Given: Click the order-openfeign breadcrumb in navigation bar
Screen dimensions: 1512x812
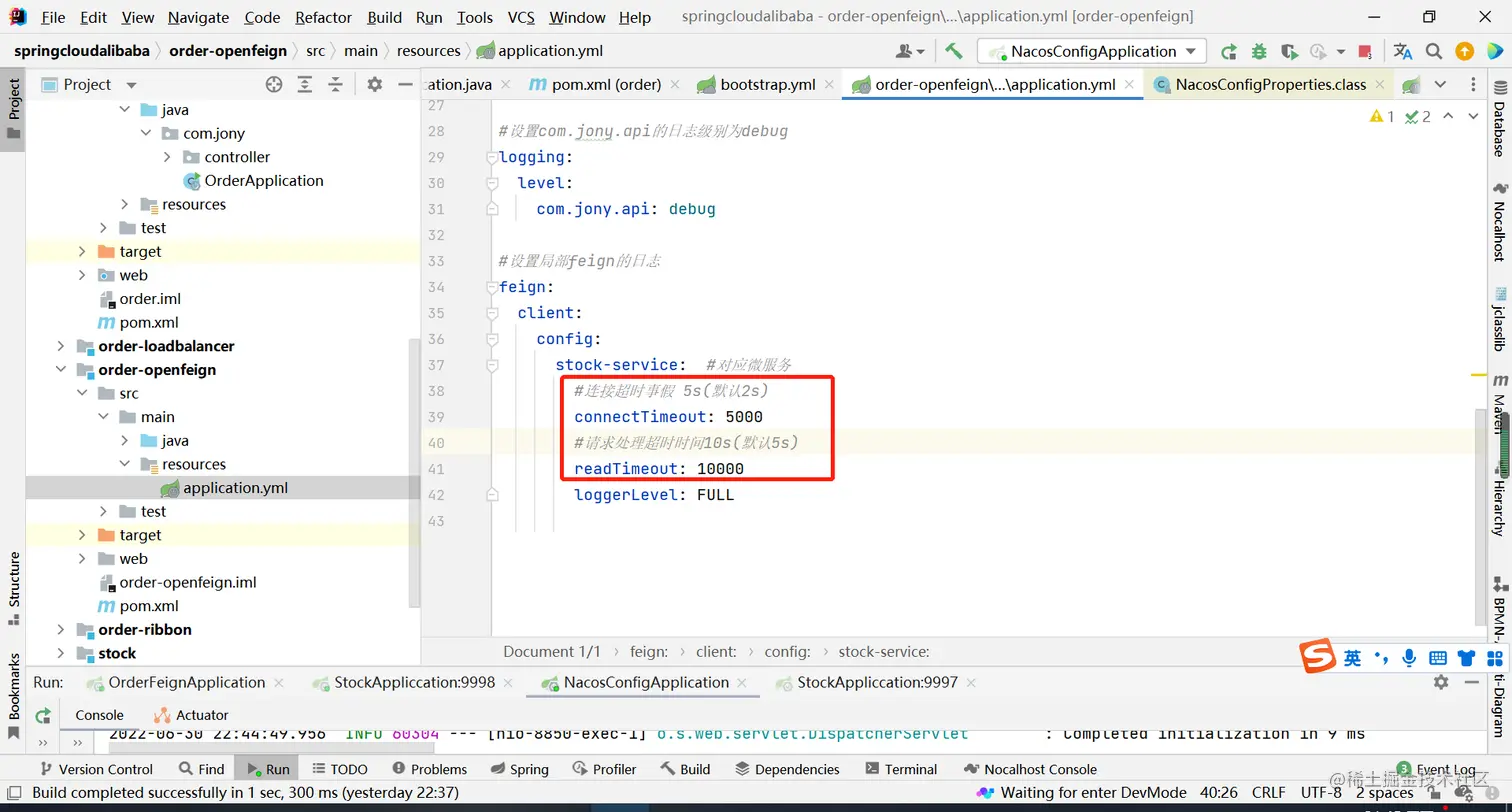Looking at the screenshot, I should click(228, 51).
